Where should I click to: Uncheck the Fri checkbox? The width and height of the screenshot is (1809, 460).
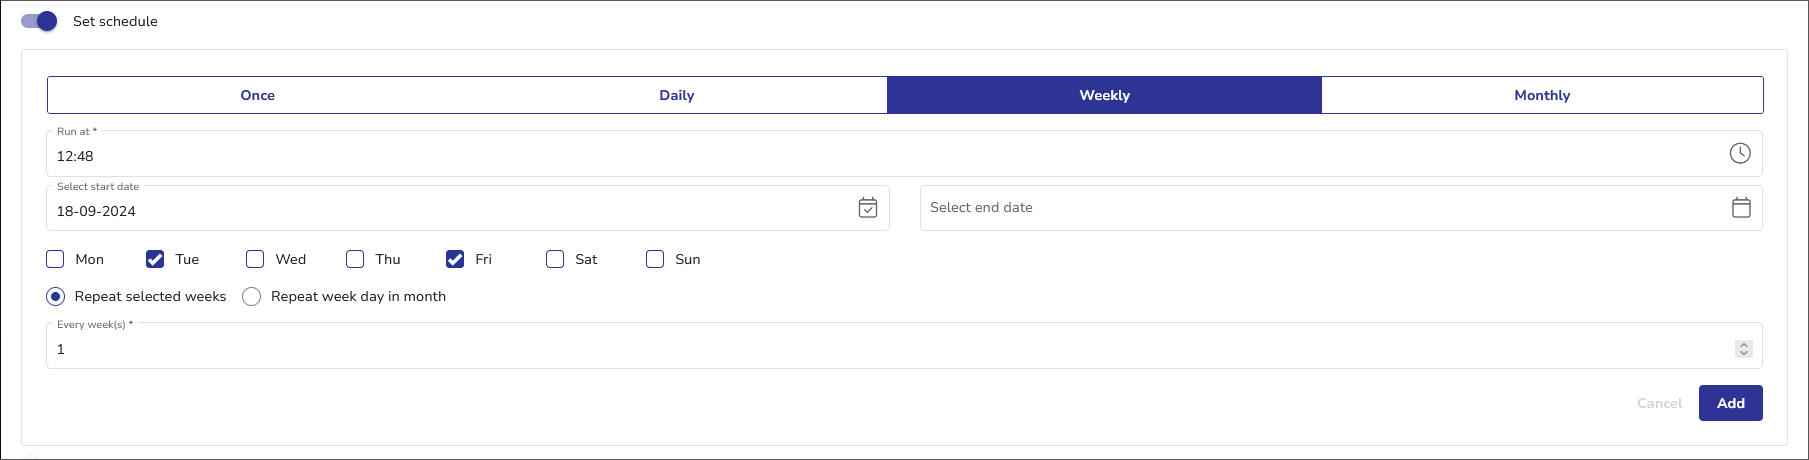coord(455,259)
